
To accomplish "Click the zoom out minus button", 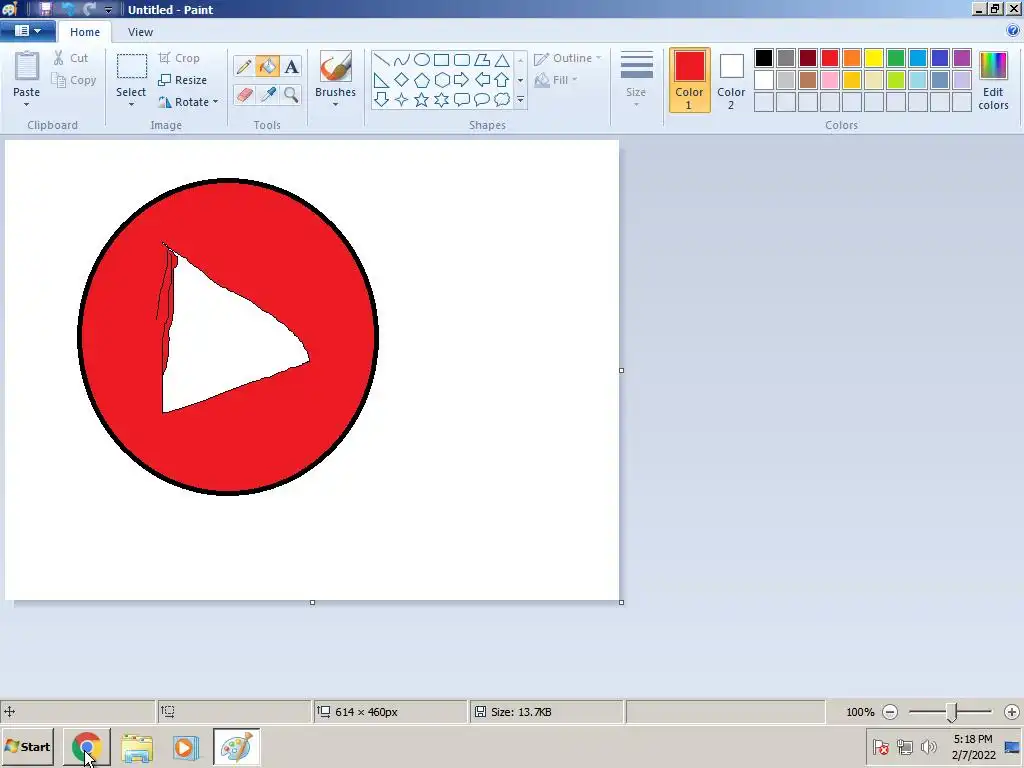I will (890, 712).
